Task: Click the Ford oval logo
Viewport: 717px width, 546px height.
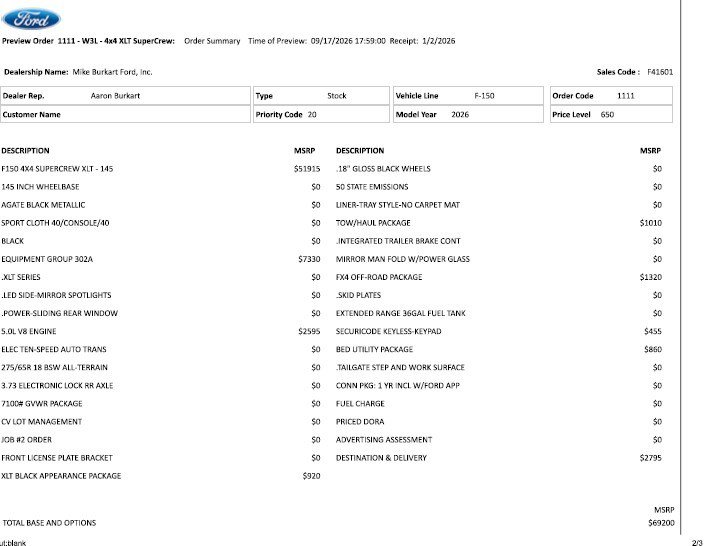Action: [x=31, y=19]
